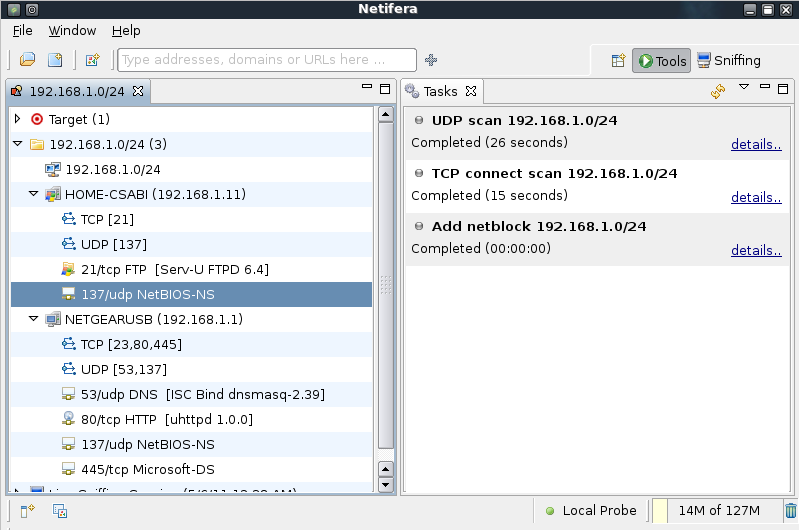Click the address and URL input field
799x530 pixels.
pos(267,60)
